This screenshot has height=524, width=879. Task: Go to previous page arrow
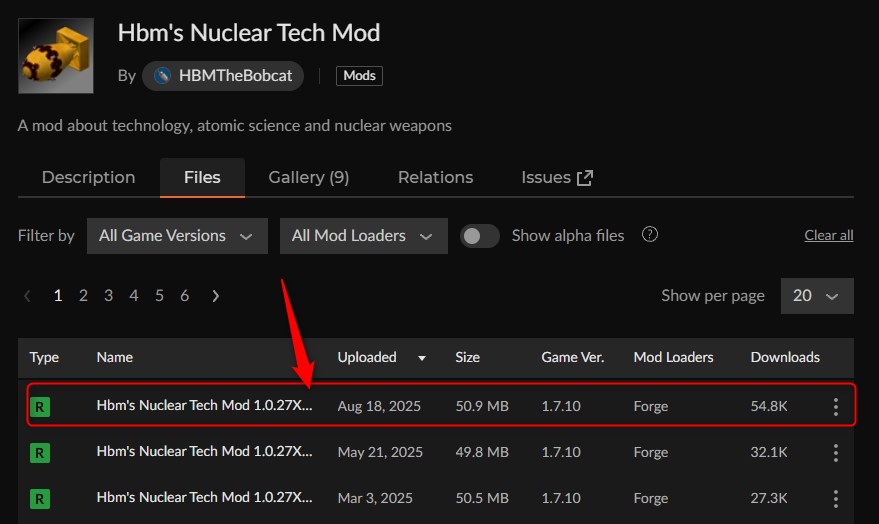point(27,296)
